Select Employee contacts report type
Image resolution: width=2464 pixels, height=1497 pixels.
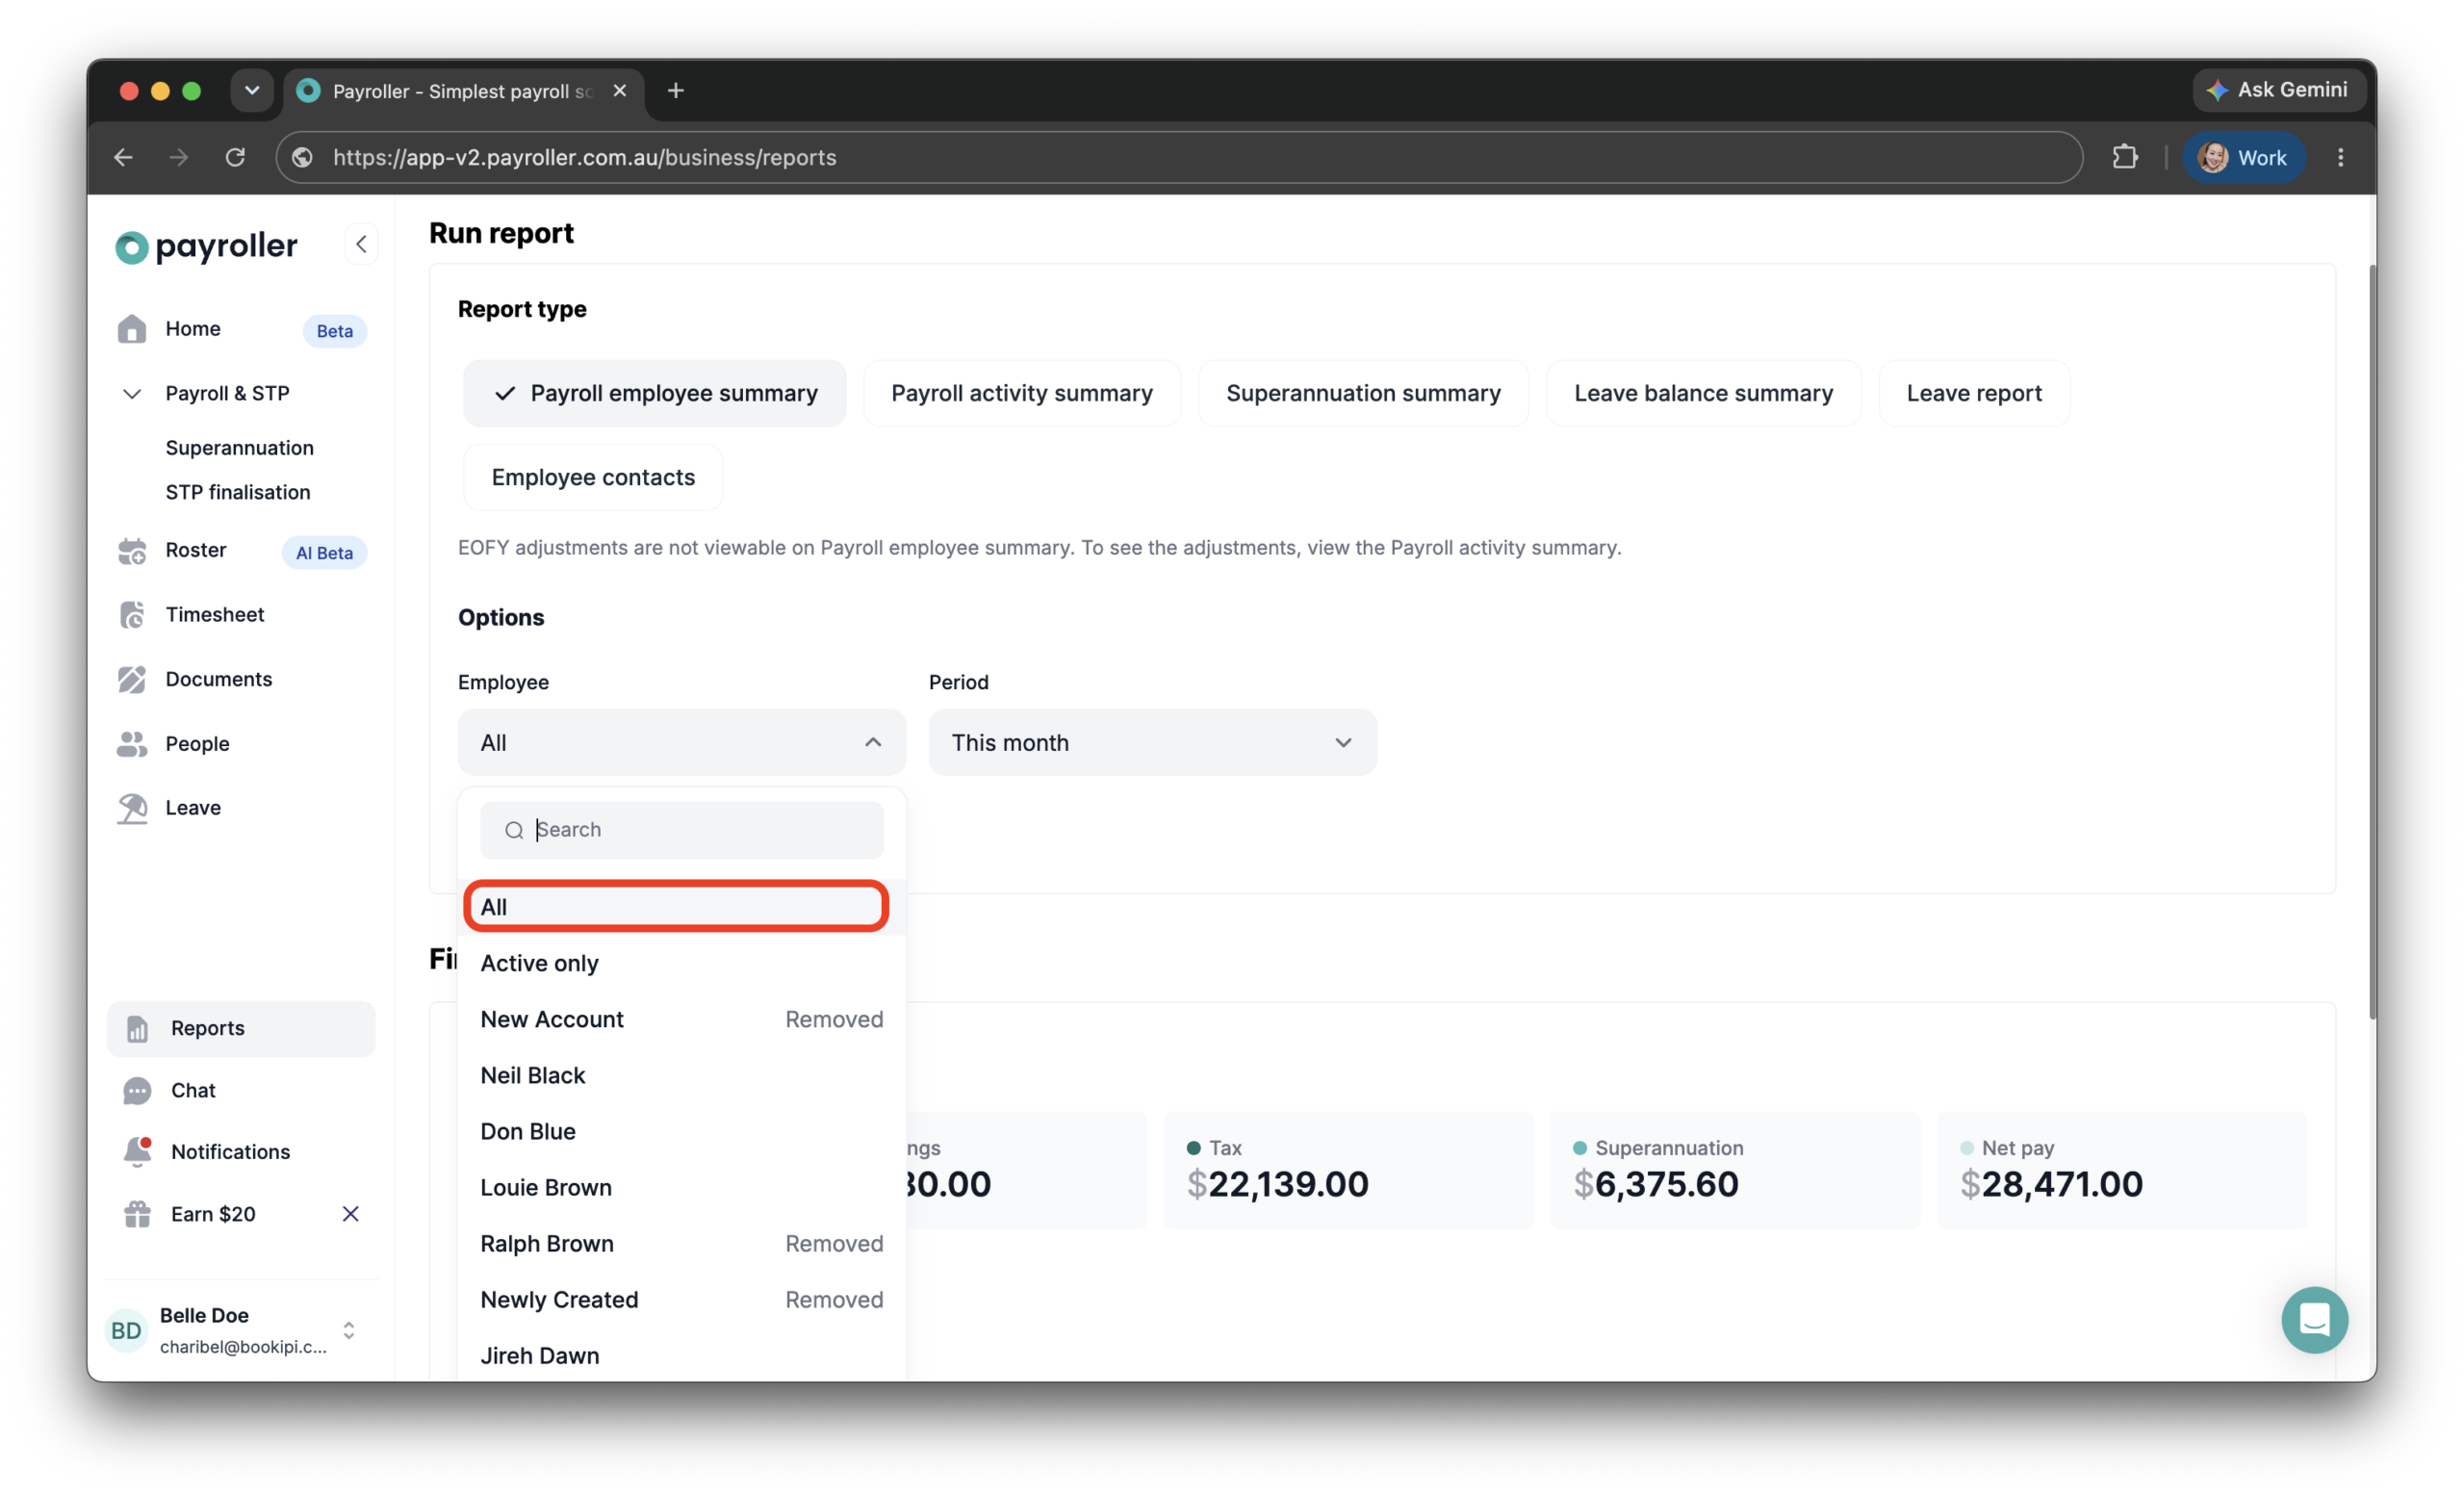[x=593, y=477]
